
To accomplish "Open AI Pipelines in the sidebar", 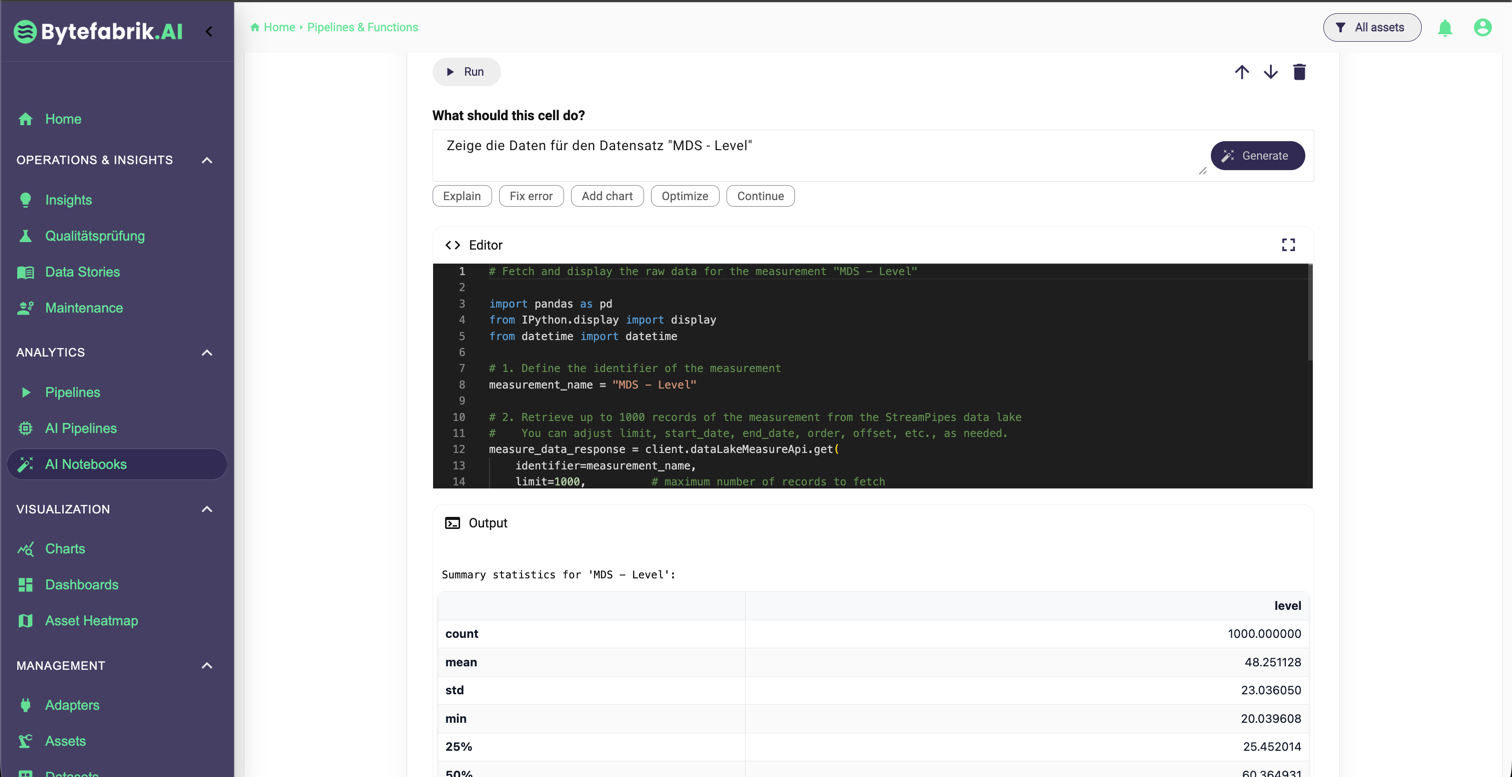I will click(80, 428).
